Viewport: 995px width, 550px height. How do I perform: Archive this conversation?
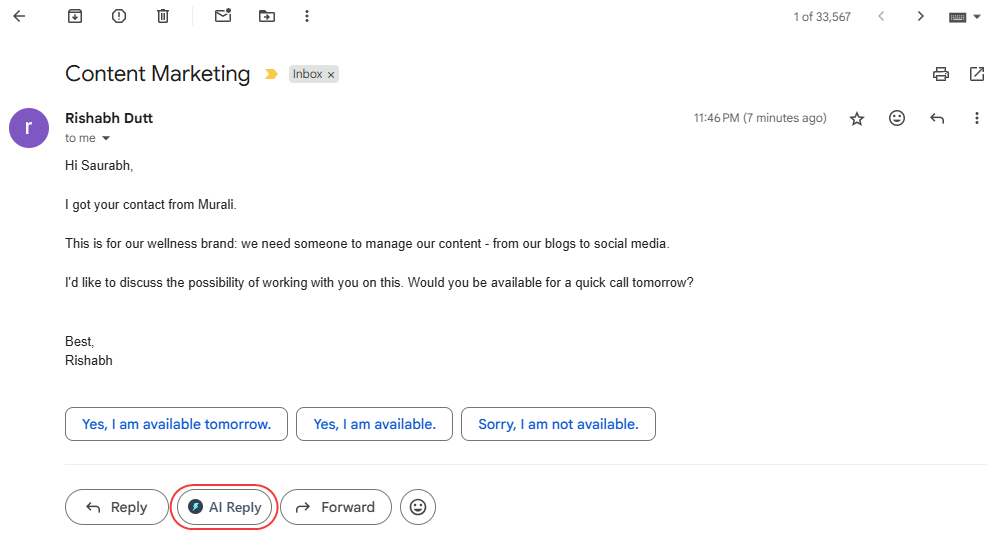(75, 16)
